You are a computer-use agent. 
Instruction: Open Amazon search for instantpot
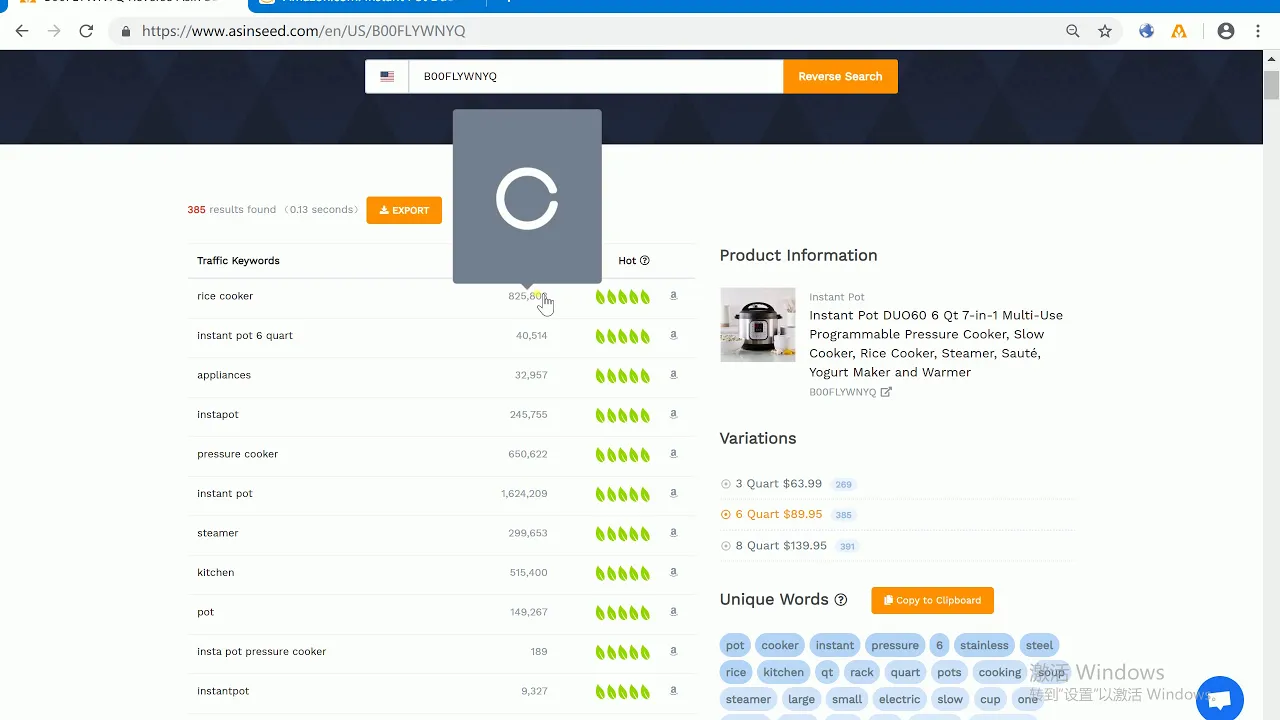(x=673, y=691)
